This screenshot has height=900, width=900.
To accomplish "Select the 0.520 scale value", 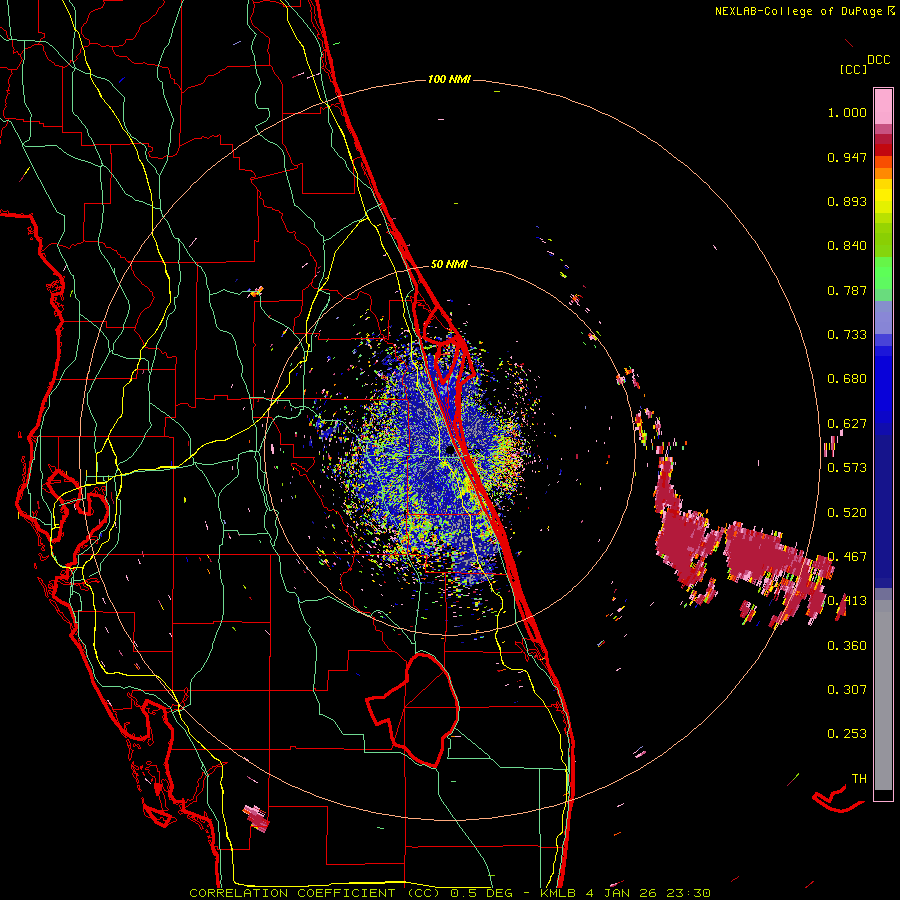I will (847, 512).
